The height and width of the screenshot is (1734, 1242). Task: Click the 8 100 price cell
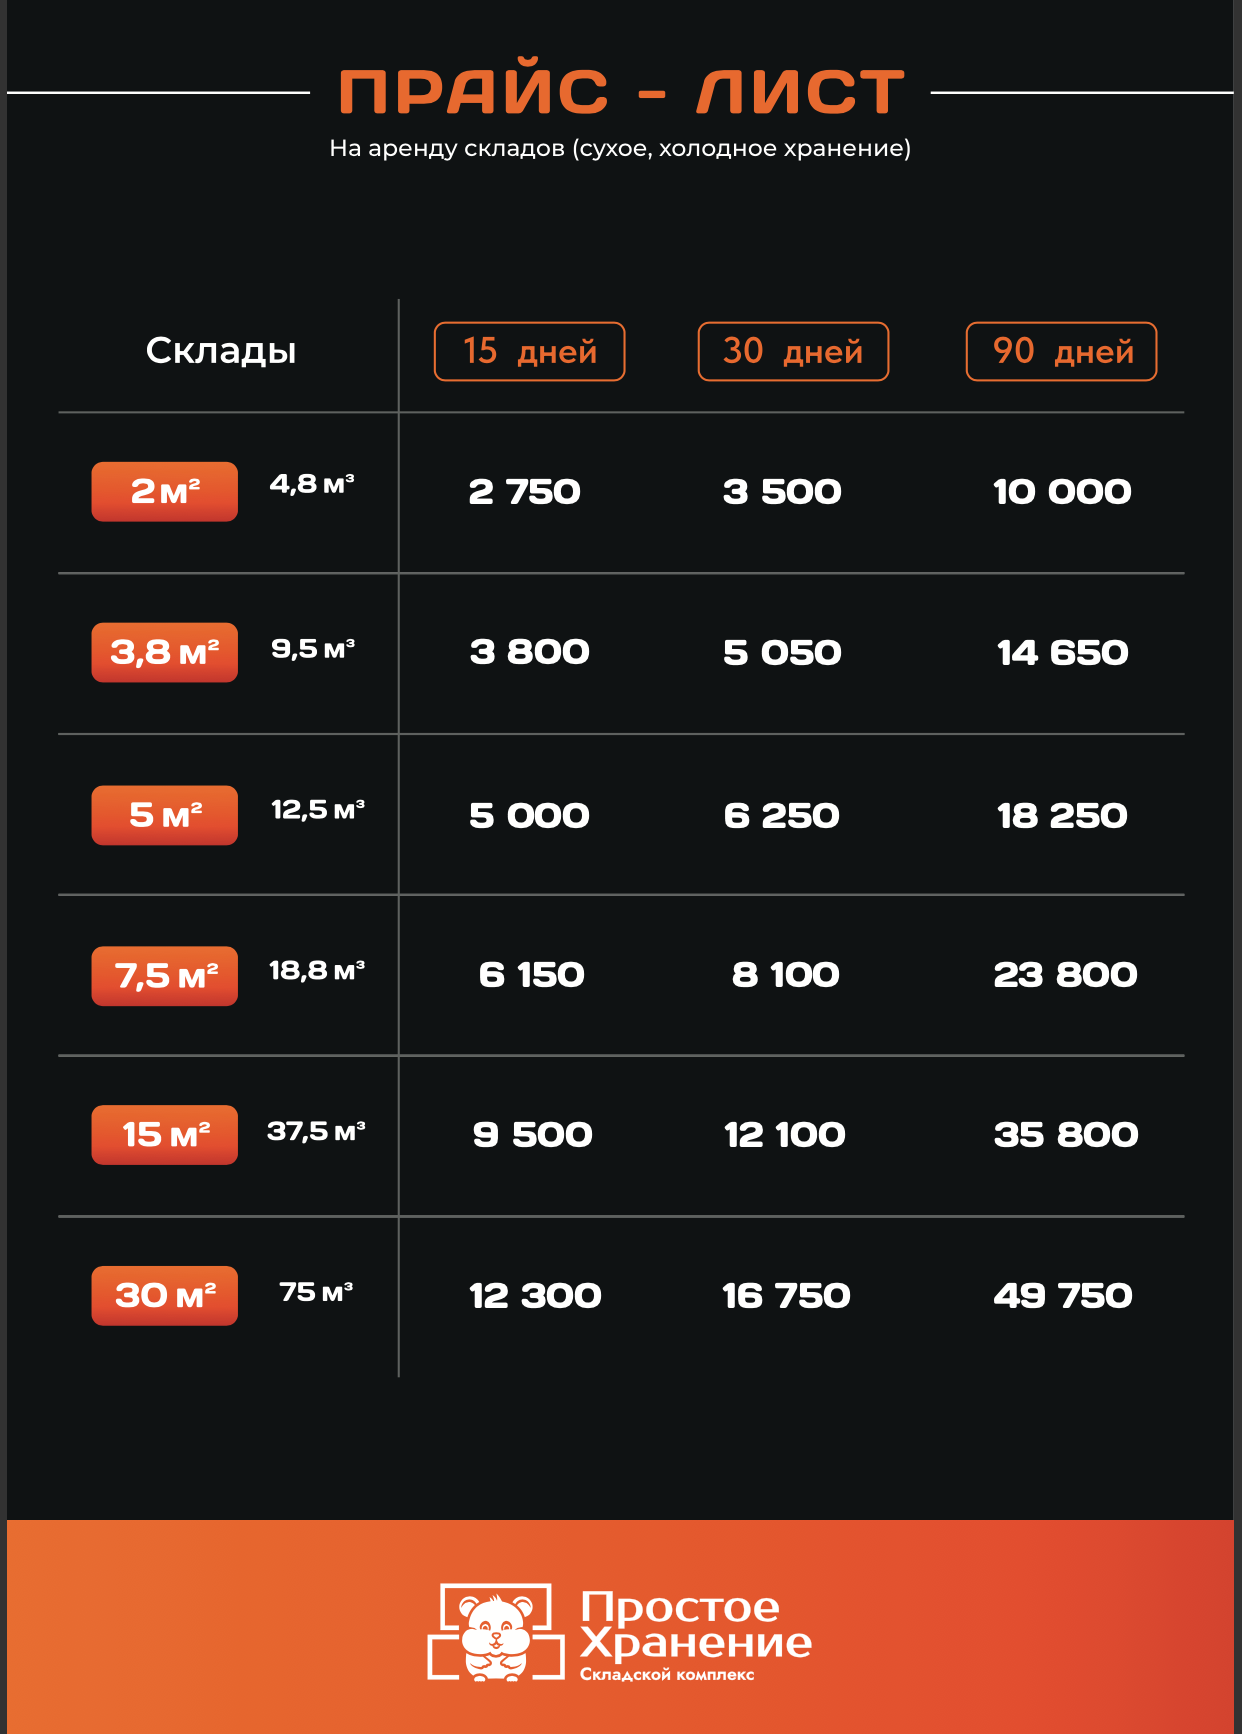click(786, 975)
